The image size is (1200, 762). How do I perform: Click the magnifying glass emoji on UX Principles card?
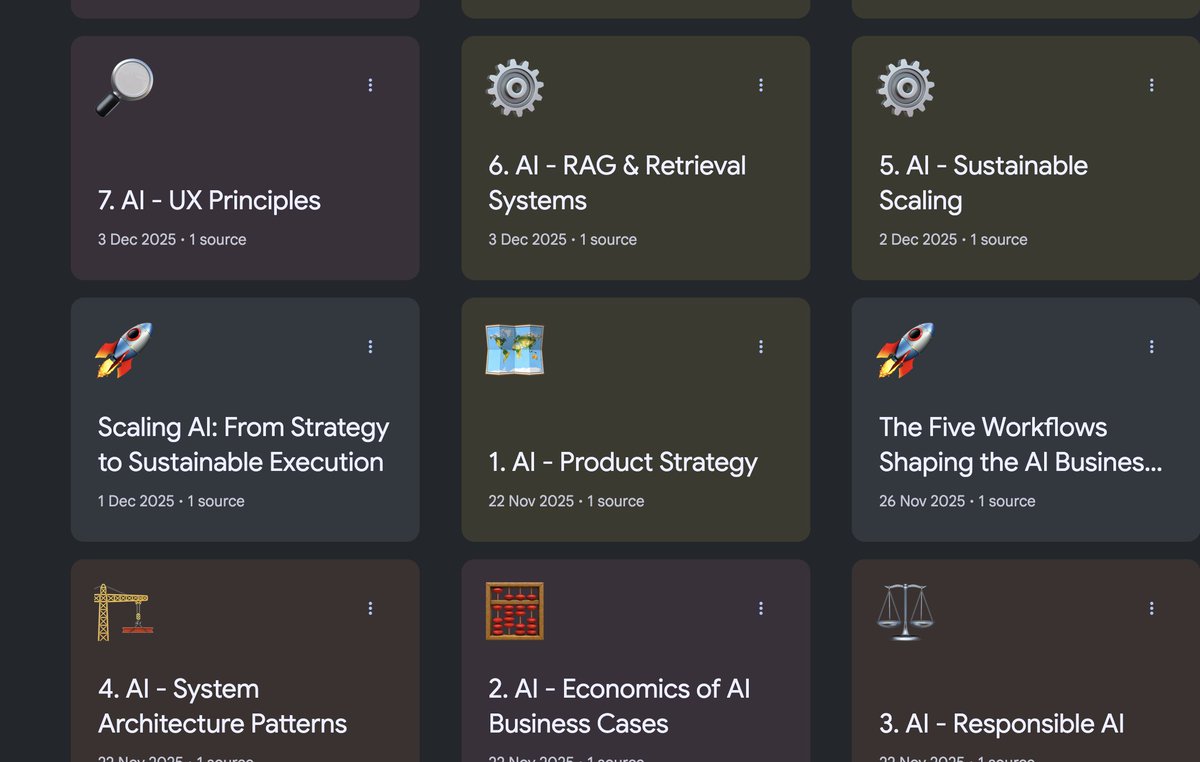click(x=125, y=88)
